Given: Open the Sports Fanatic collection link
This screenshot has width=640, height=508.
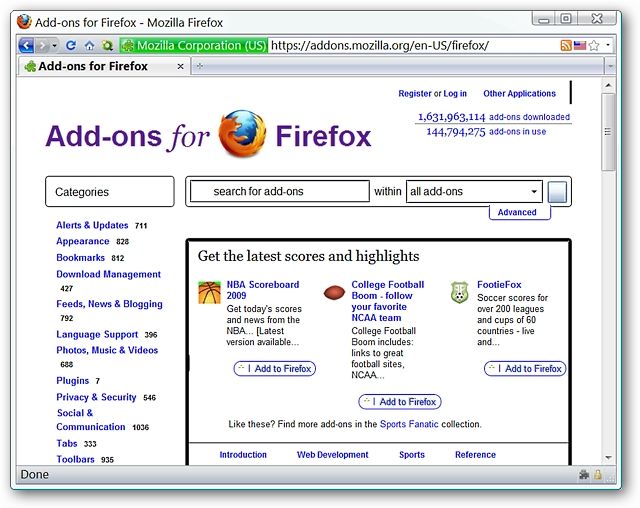Looking at the screenshot, I should pos(409,424).
